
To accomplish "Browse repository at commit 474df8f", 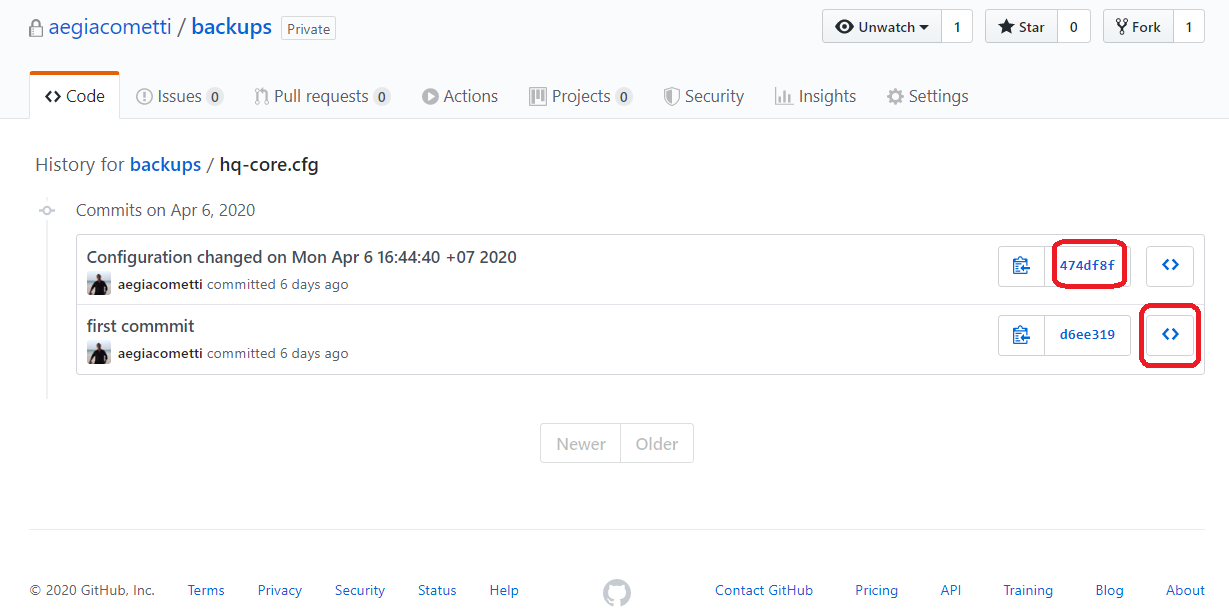I will point(1170,265).
